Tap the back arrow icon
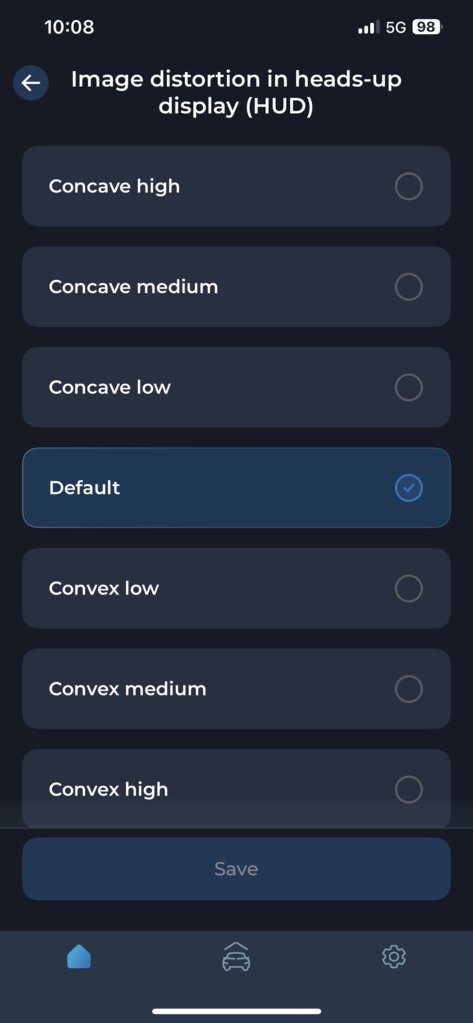 coord(31,83)
